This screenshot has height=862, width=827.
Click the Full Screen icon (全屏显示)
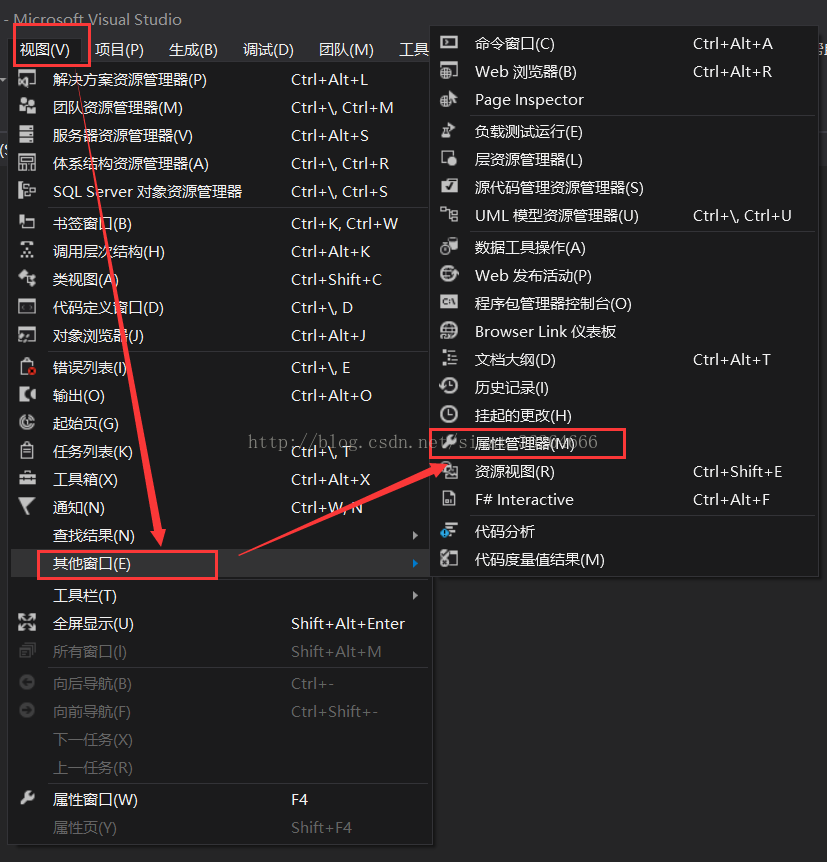[27, 622]
